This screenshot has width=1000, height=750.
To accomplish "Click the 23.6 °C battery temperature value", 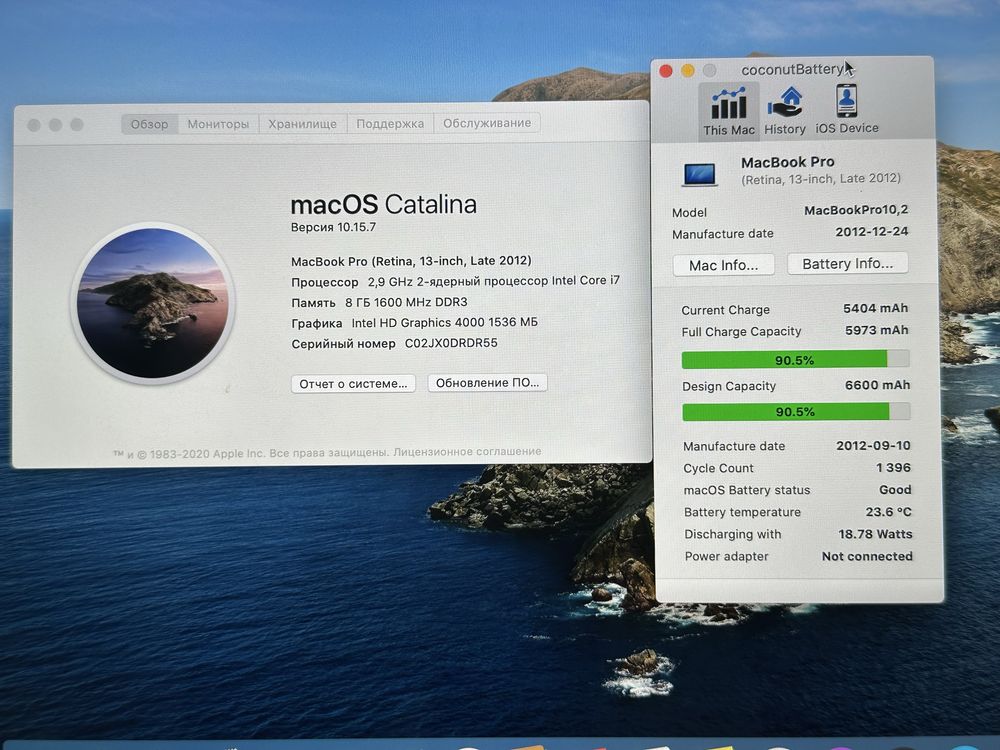I will (888, 511).
